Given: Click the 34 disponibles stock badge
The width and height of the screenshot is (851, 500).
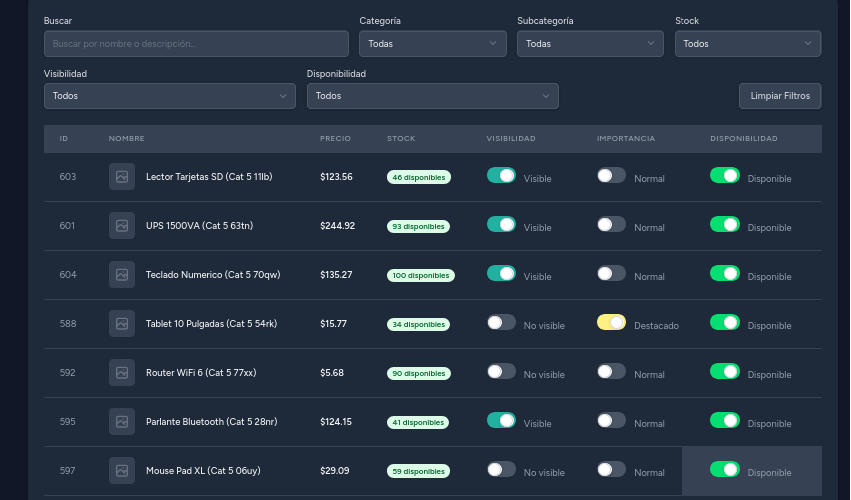Looking at the screenshot, I should [x=418, y=325].
